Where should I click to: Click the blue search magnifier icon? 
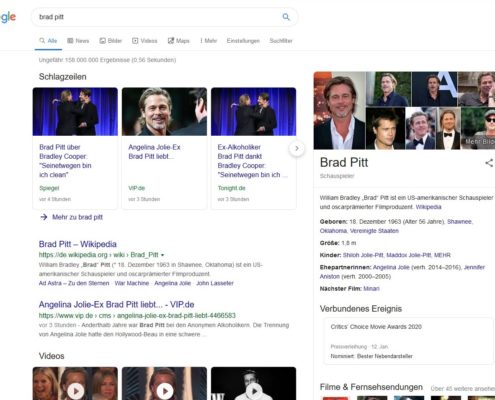click(x=286, y=17)
